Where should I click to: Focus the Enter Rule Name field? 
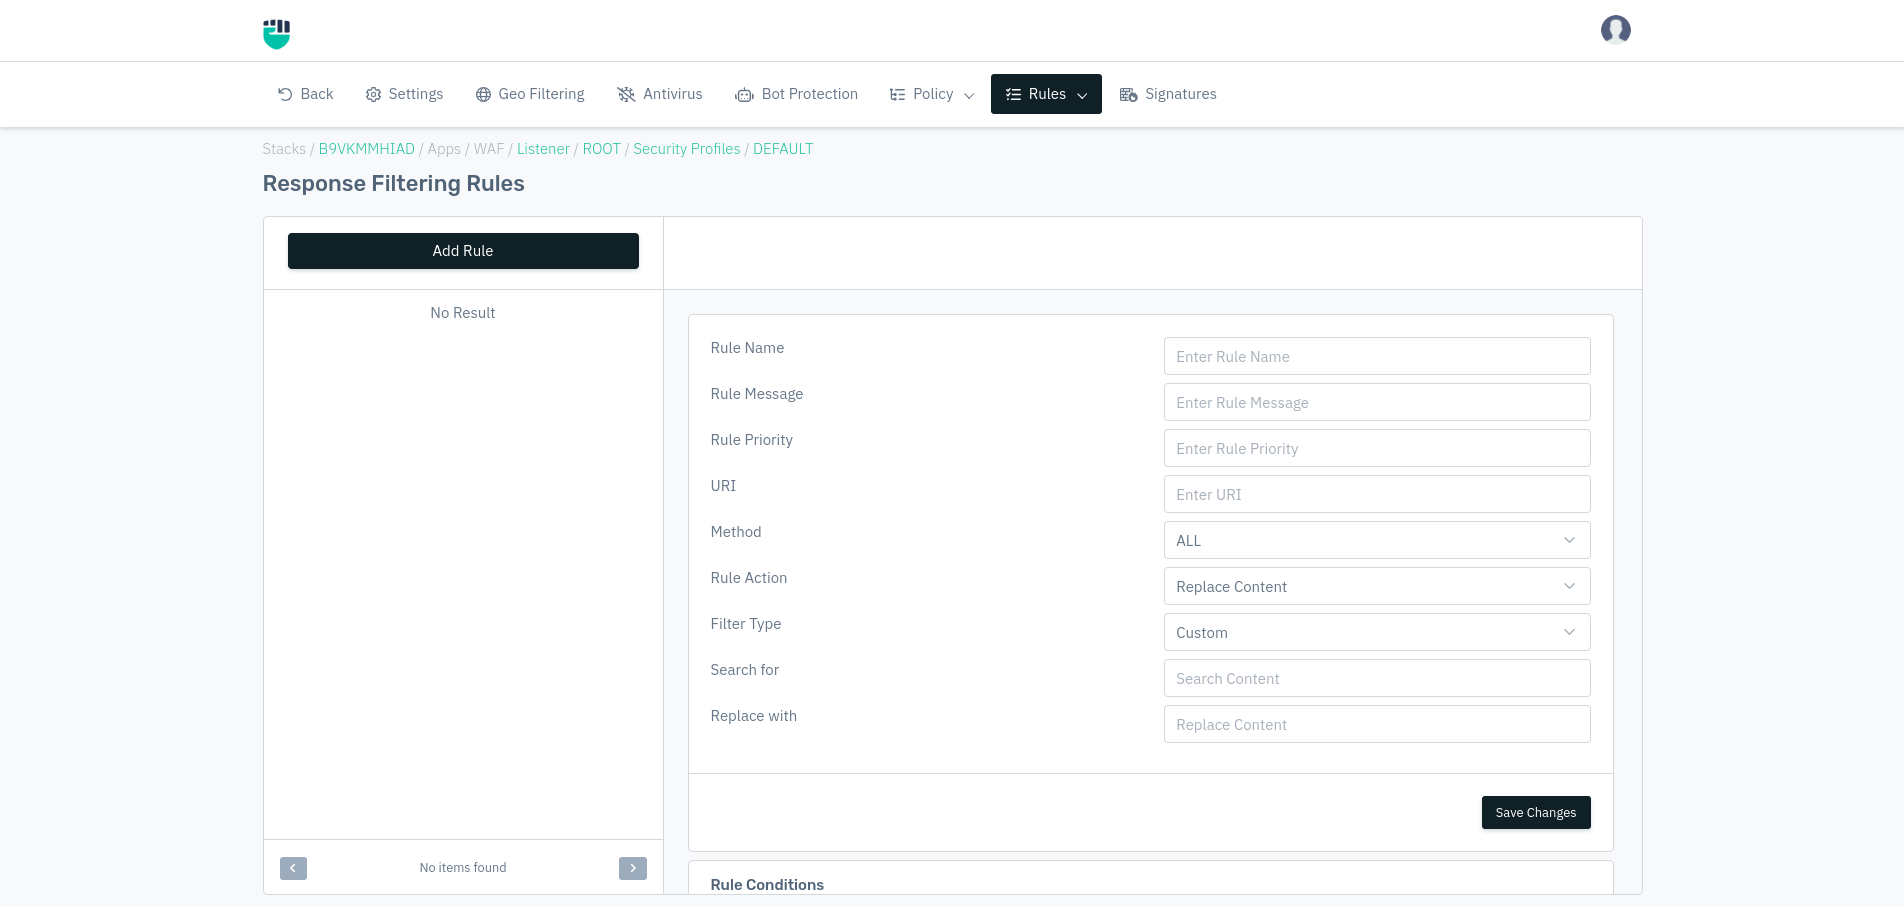1376,356
